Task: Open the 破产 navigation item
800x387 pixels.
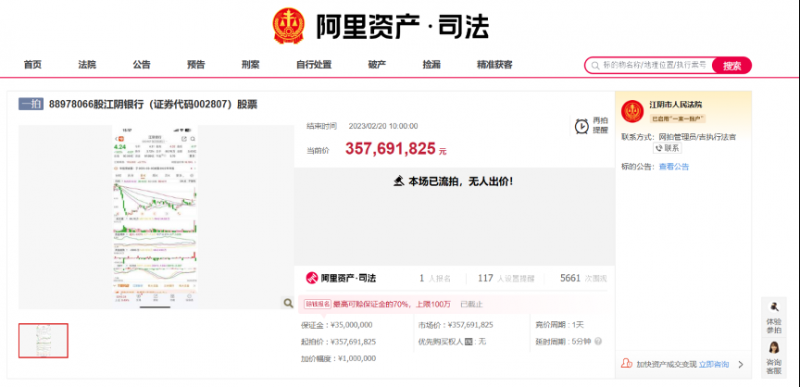Action: (x=377, y=65)
